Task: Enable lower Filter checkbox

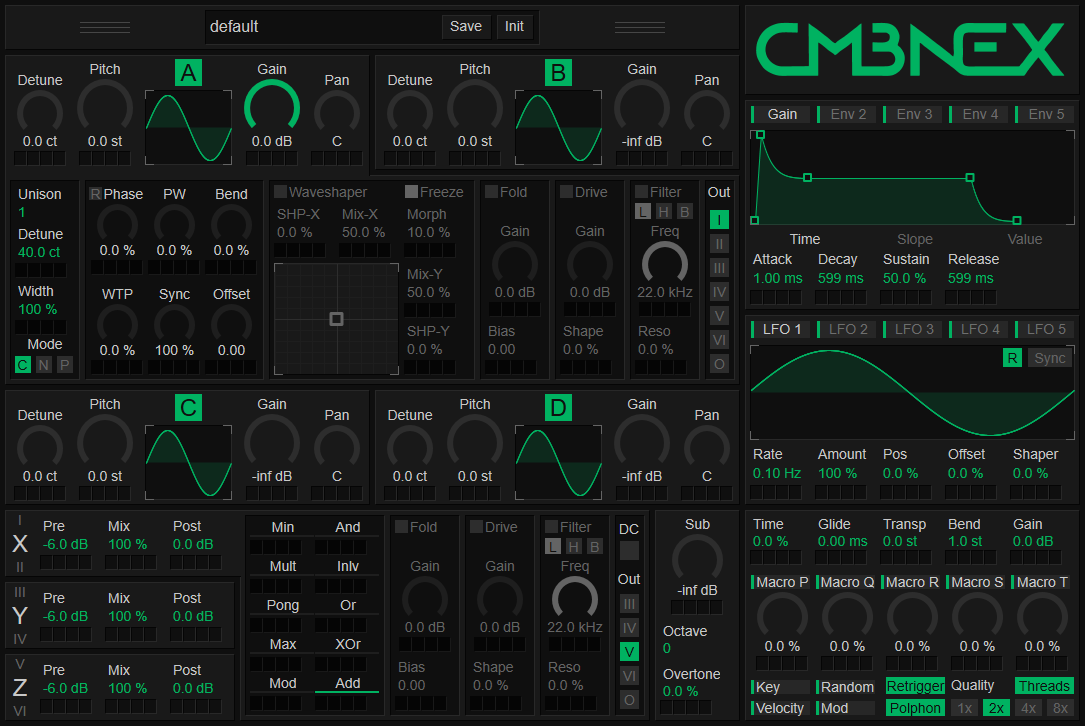Action: tap(551, 527)
